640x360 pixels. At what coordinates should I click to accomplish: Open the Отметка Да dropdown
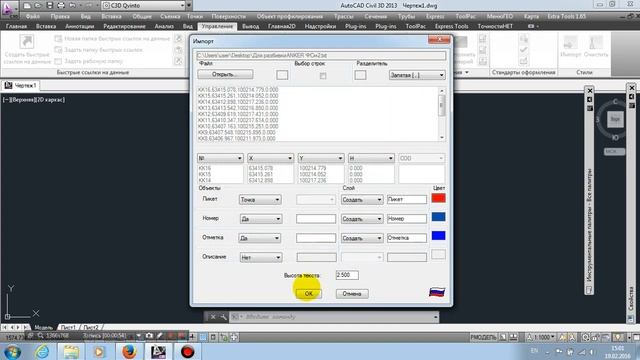(x=260, y=238)
